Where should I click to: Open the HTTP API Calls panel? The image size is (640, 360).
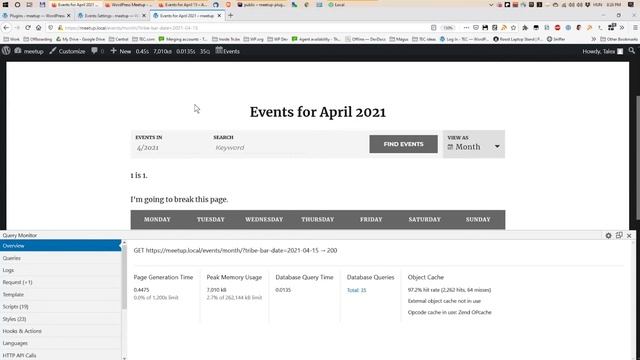(x=60, y=355)
